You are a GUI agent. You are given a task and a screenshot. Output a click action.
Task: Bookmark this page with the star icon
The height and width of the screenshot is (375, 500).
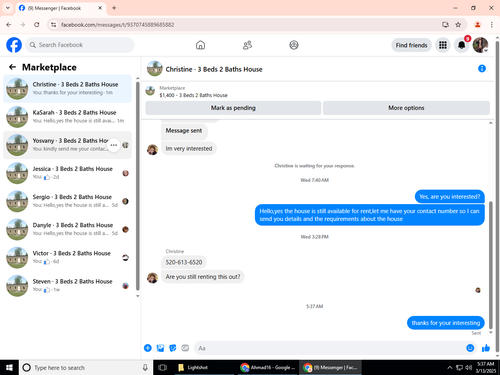click(x=458, y=25)
